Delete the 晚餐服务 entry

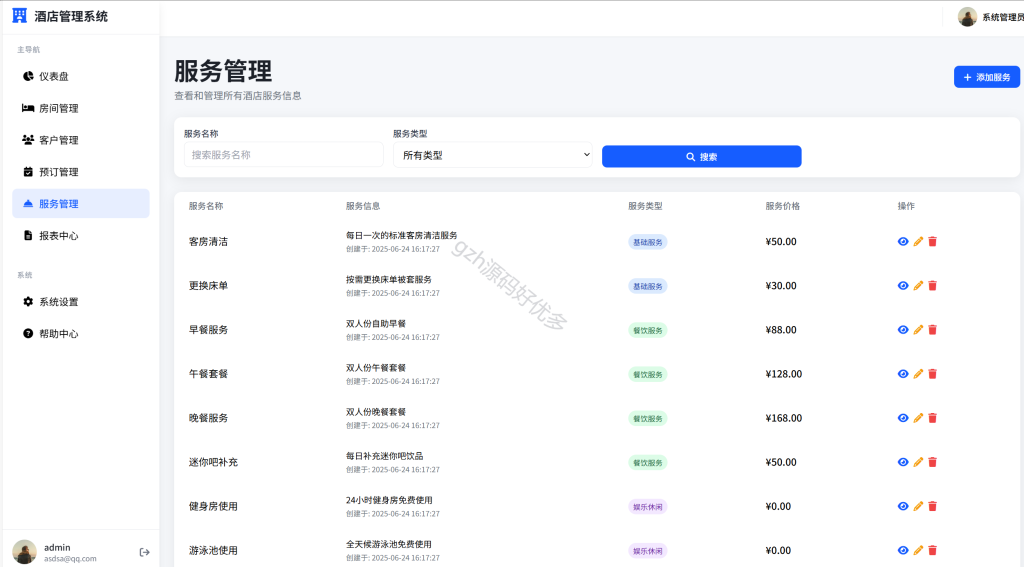pyautogui.click(x=933, y=418)
